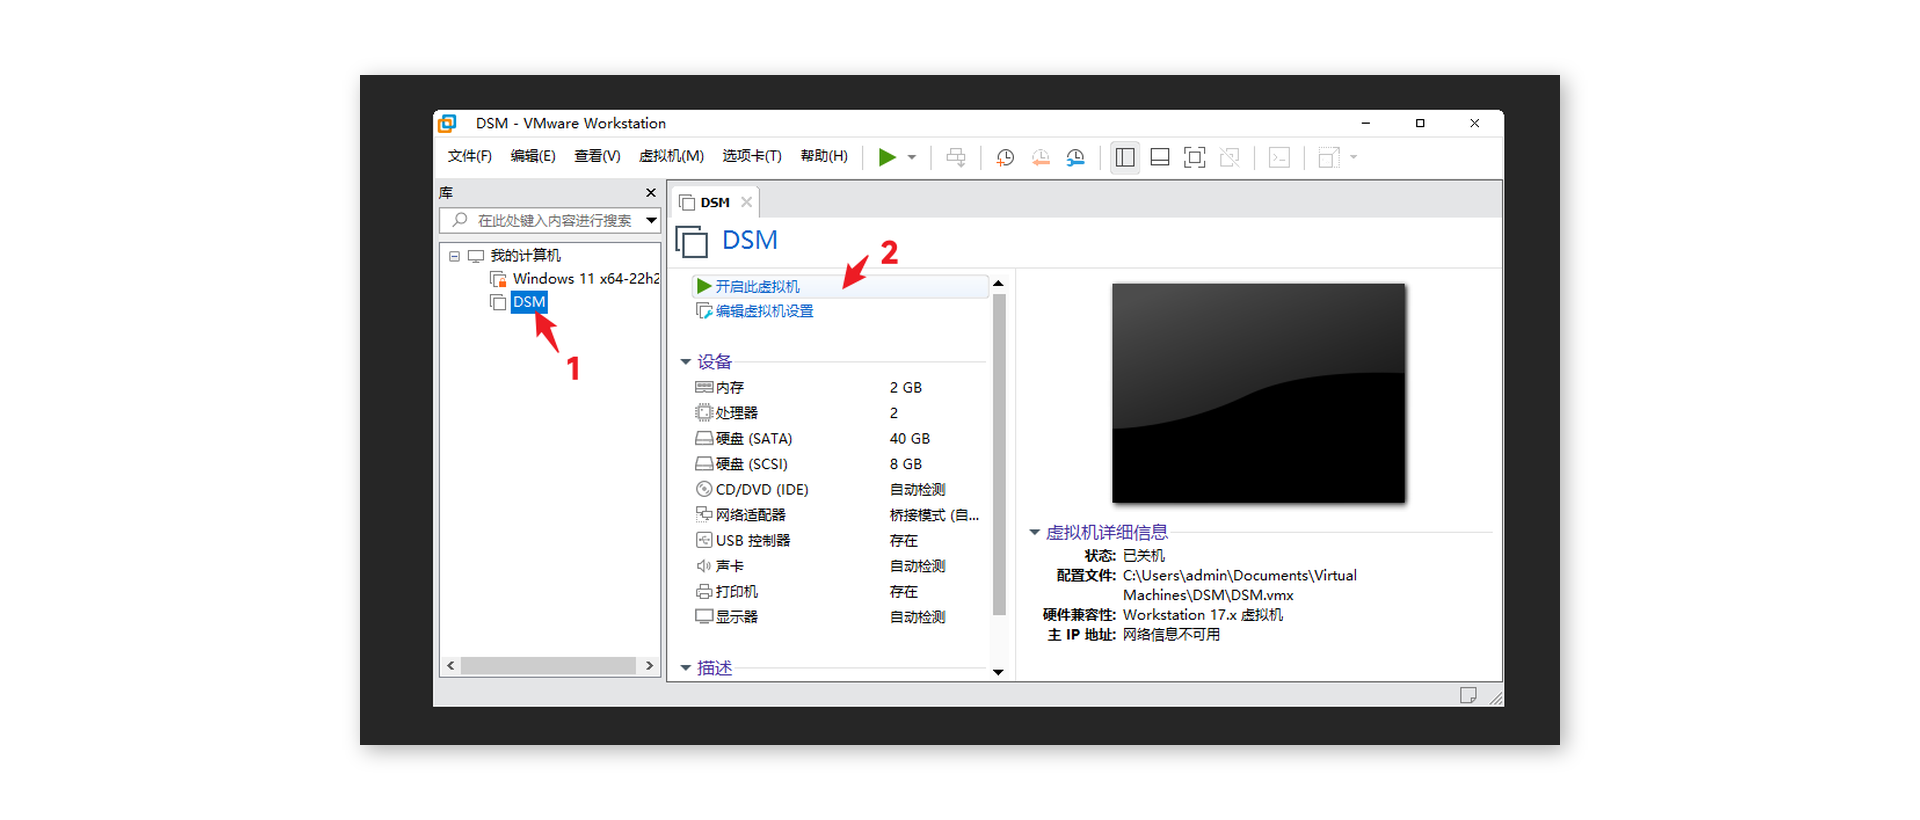
Task: Open the 显示器 device entry
Action: pyautogui.click(x=737, y=617)
